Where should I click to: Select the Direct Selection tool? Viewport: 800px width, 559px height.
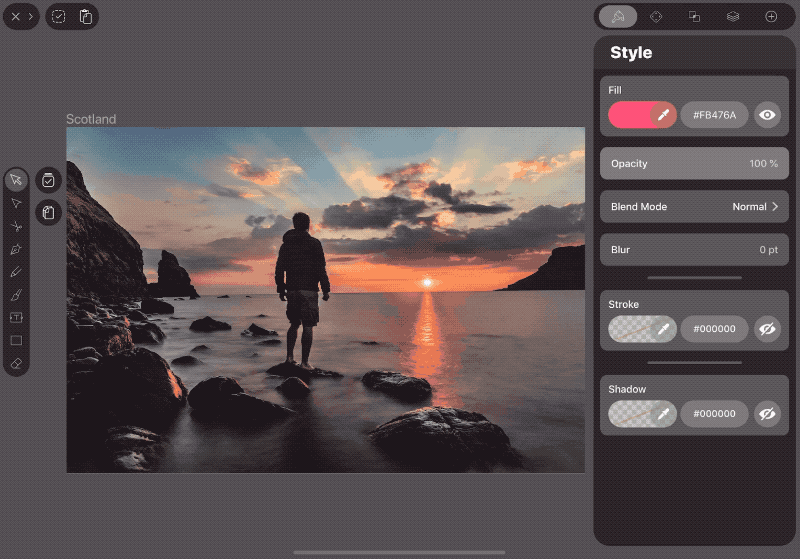point(16,204)
